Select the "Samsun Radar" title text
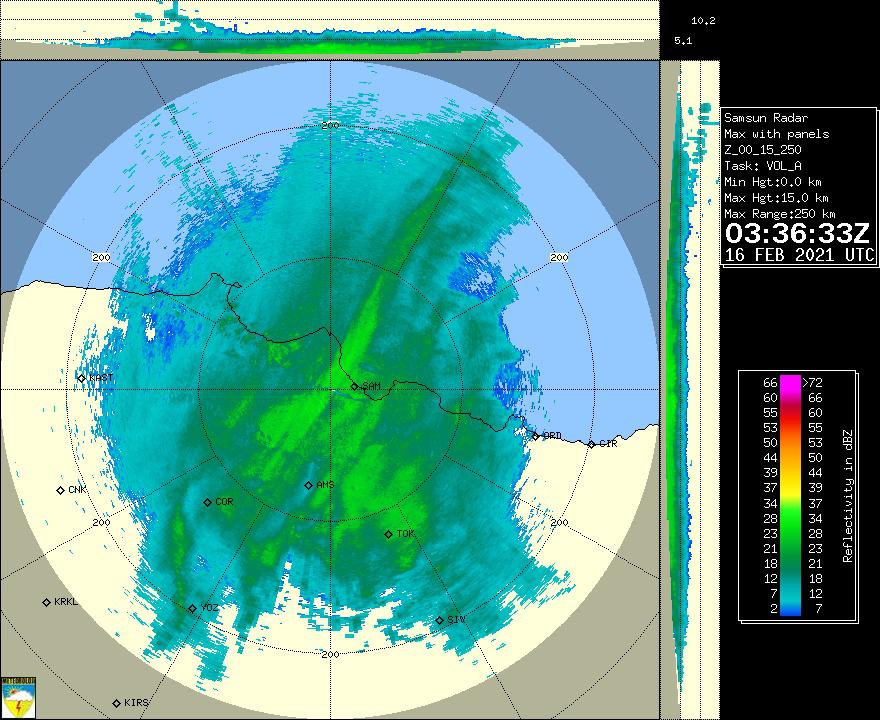This screenshot has height=720, width=880. [x=766, y=118]
